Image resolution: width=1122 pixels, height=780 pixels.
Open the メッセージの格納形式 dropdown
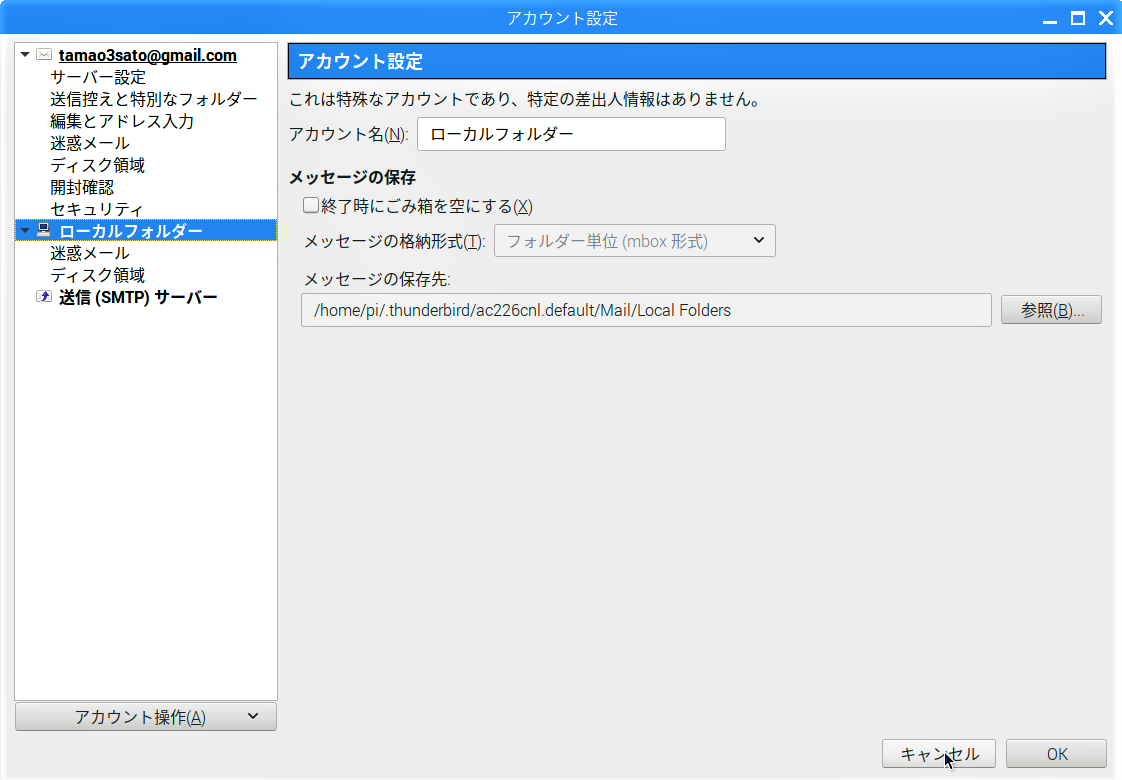click(x=635, y=241)
